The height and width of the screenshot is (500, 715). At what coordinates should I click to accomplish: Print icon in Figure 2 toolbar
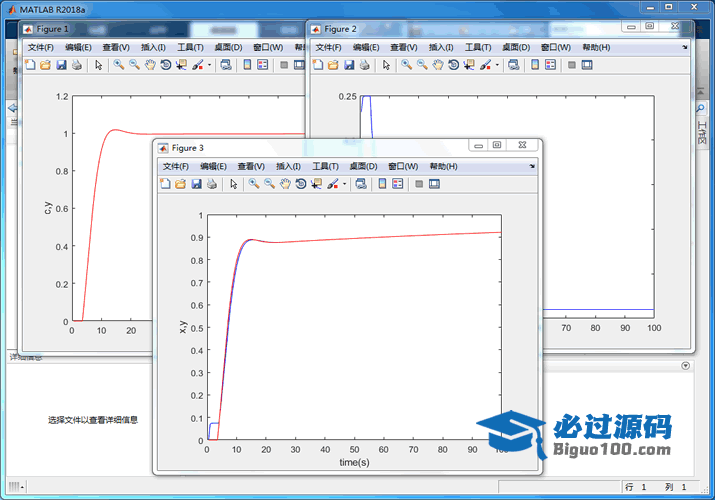coord(364,65)
